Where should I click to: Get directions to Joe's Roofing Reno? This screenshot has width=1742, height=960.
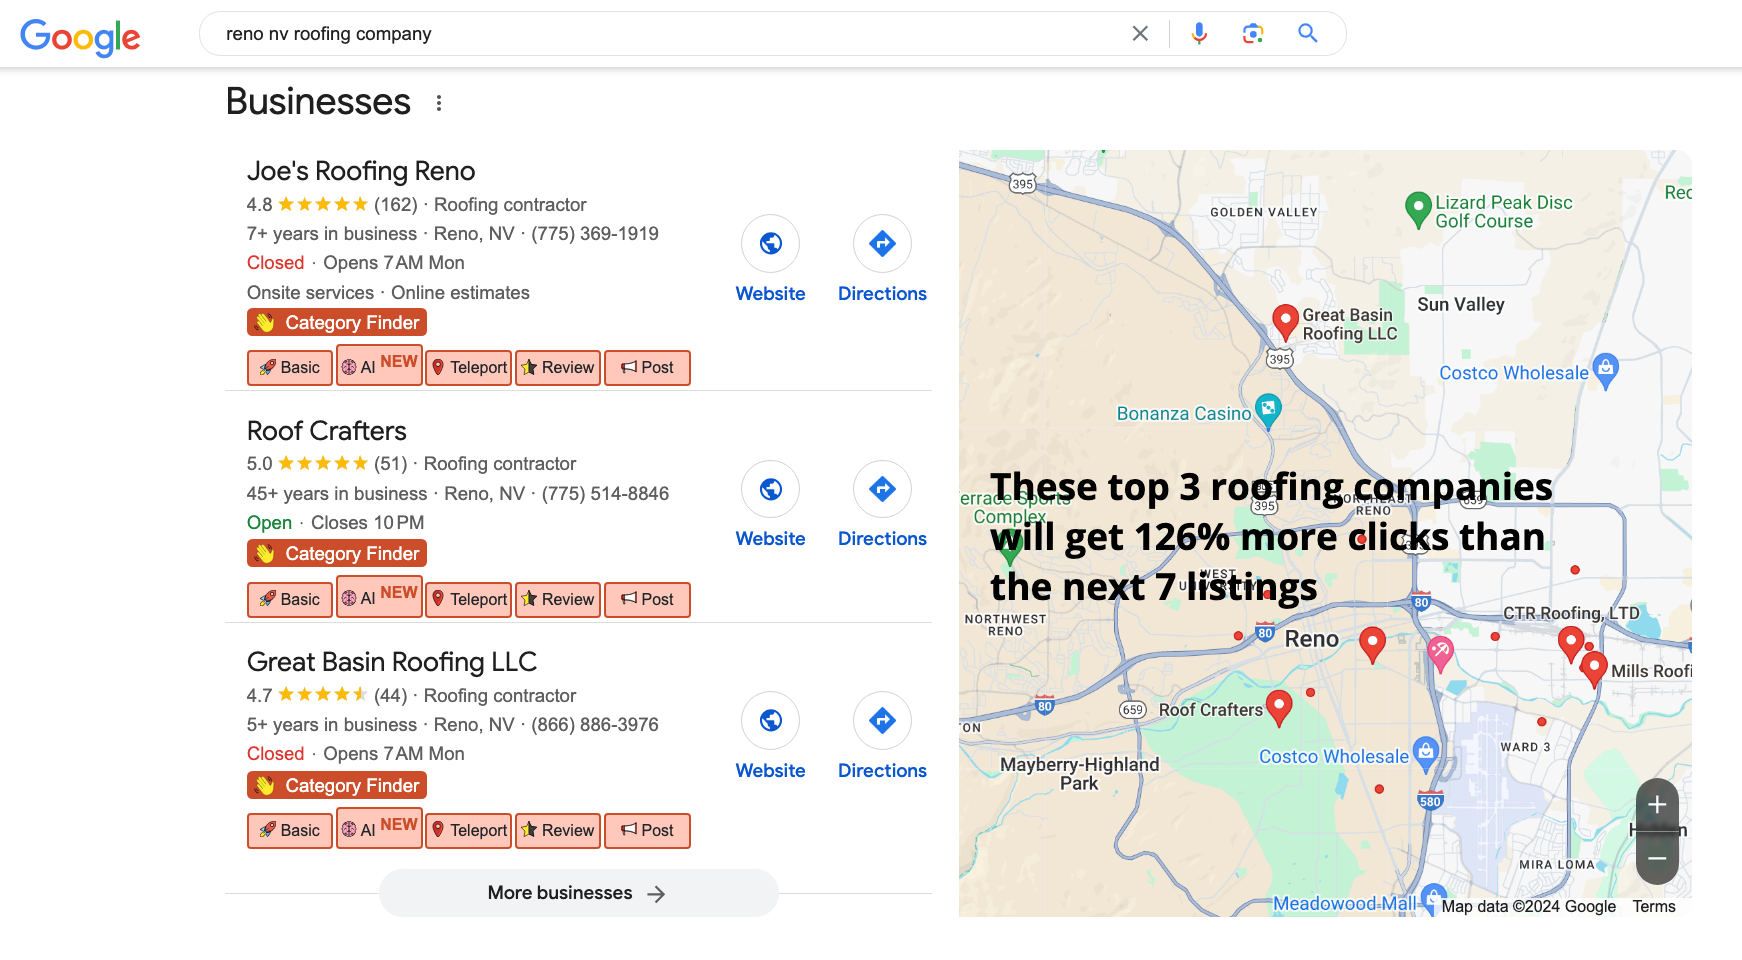point(882,243)
